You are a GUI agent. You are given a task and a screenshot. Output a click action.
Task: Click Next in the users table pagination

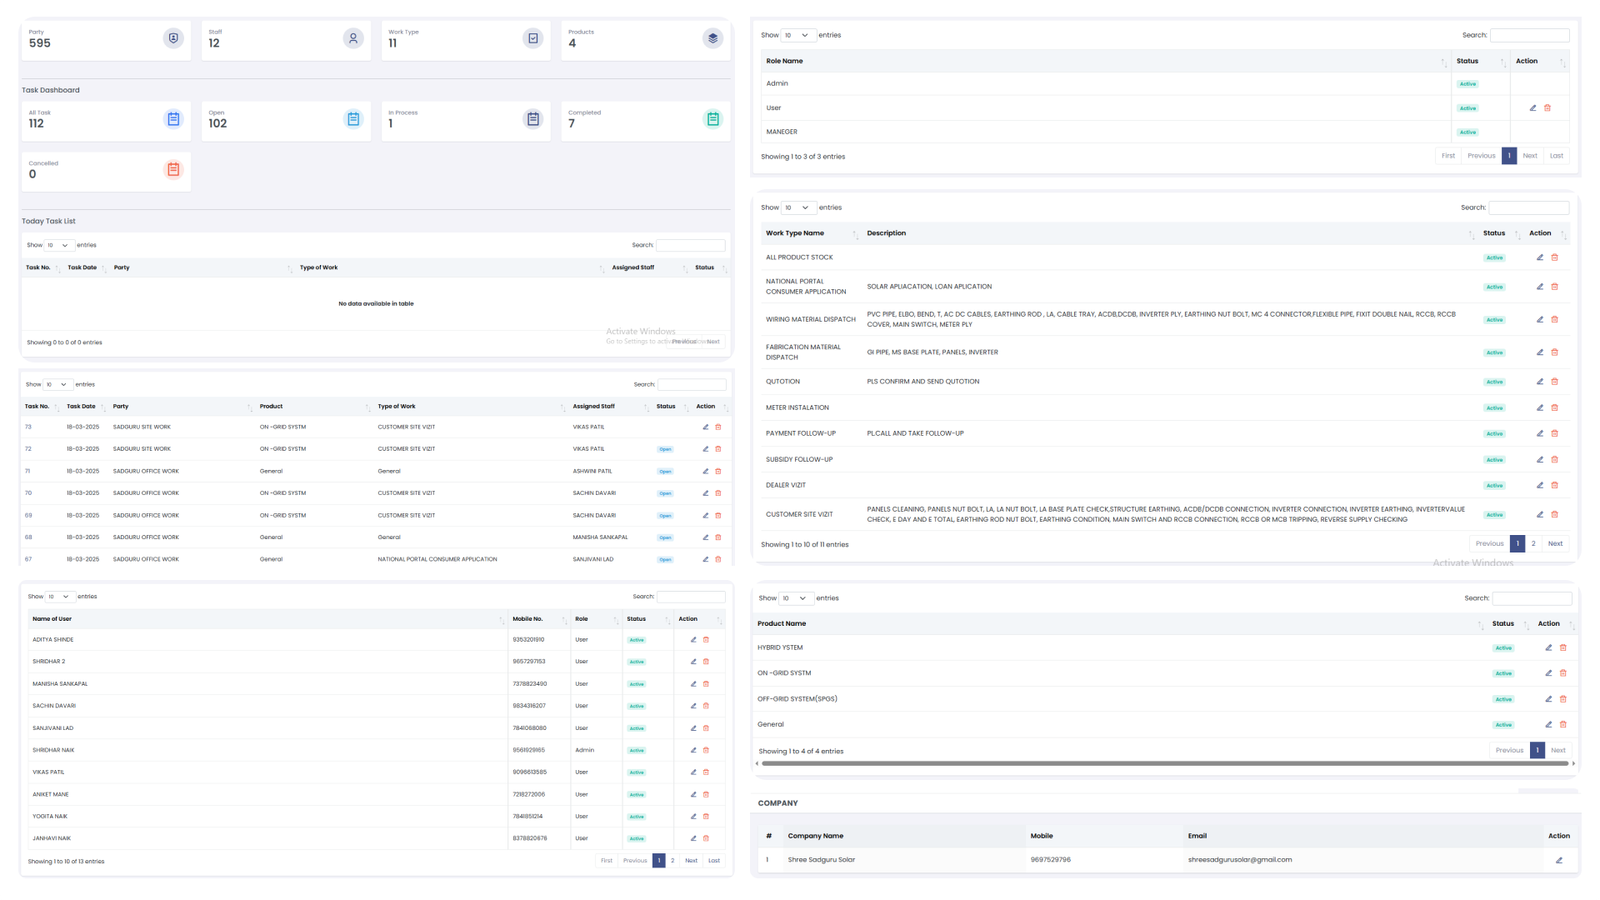(x=691, y=861)
